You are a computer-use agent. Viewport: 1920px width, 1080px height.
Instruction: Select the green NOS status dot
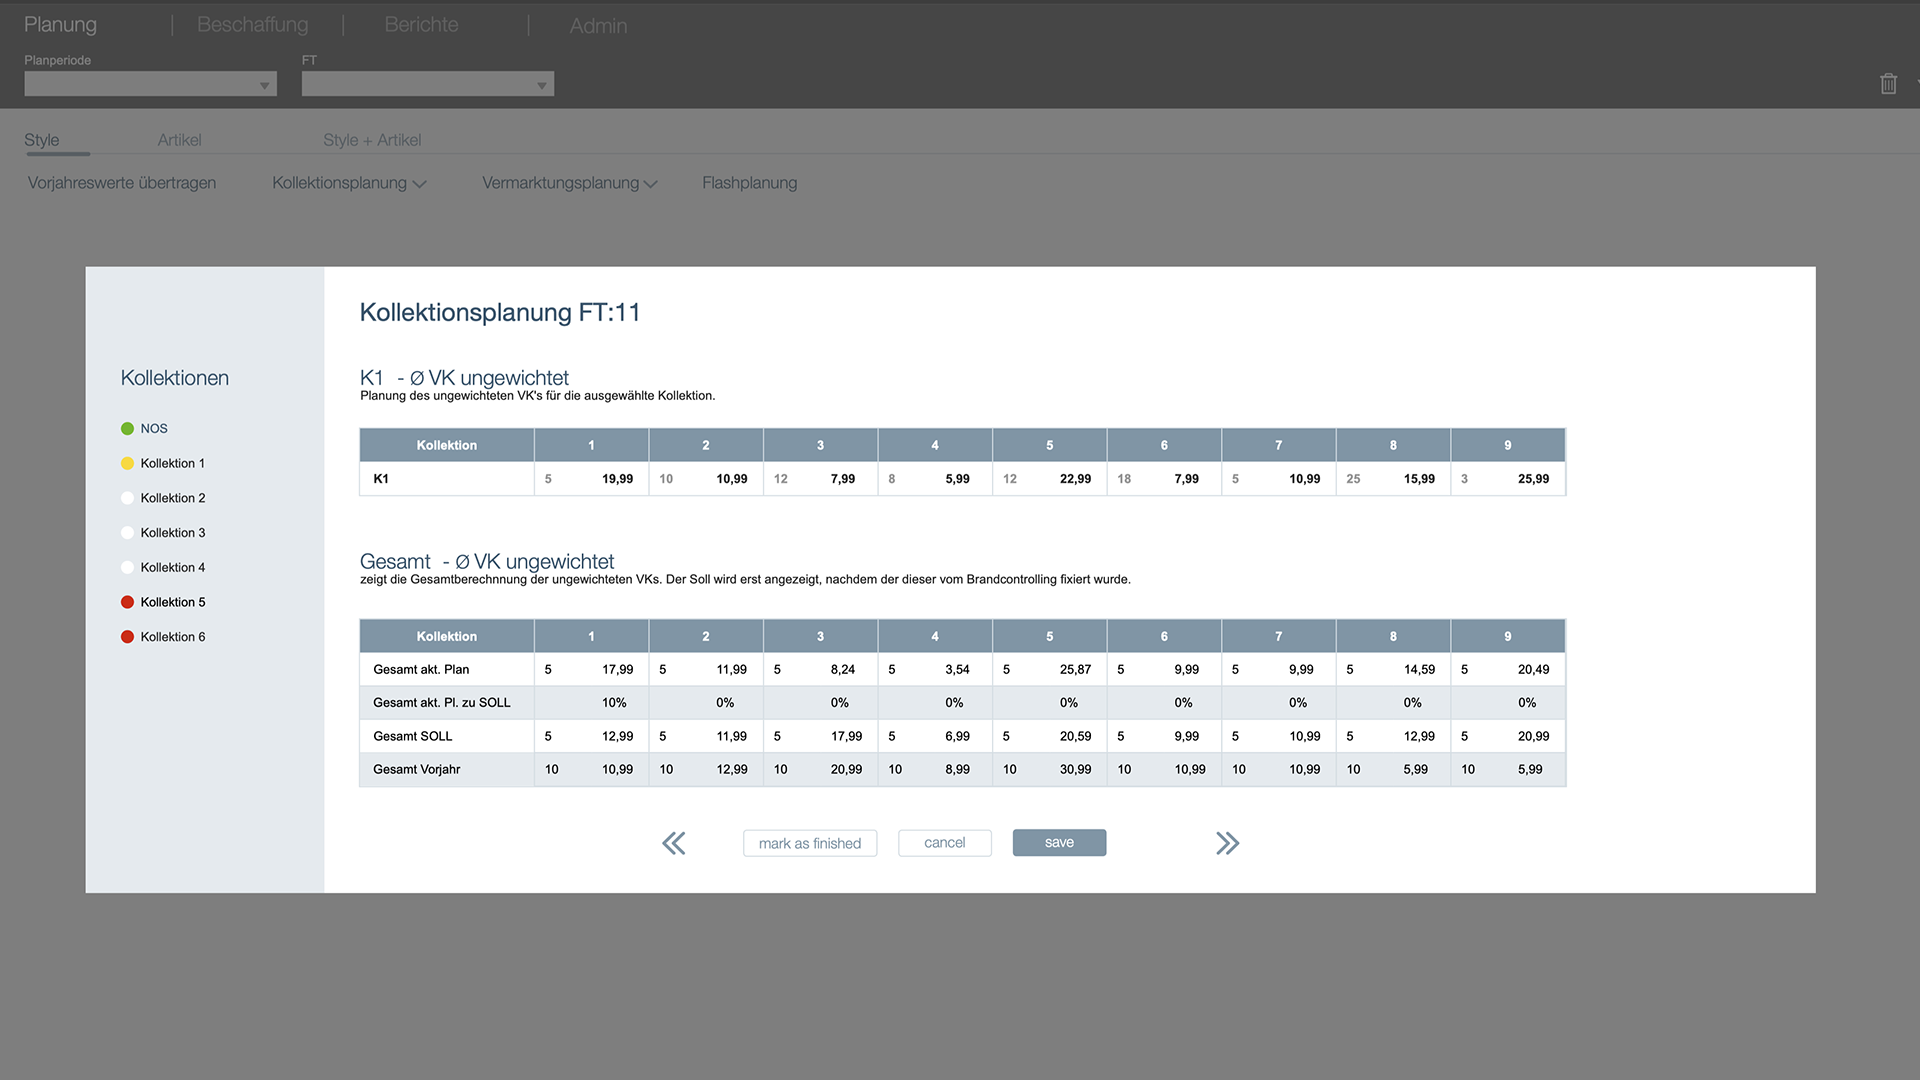(x=127, y=429)
